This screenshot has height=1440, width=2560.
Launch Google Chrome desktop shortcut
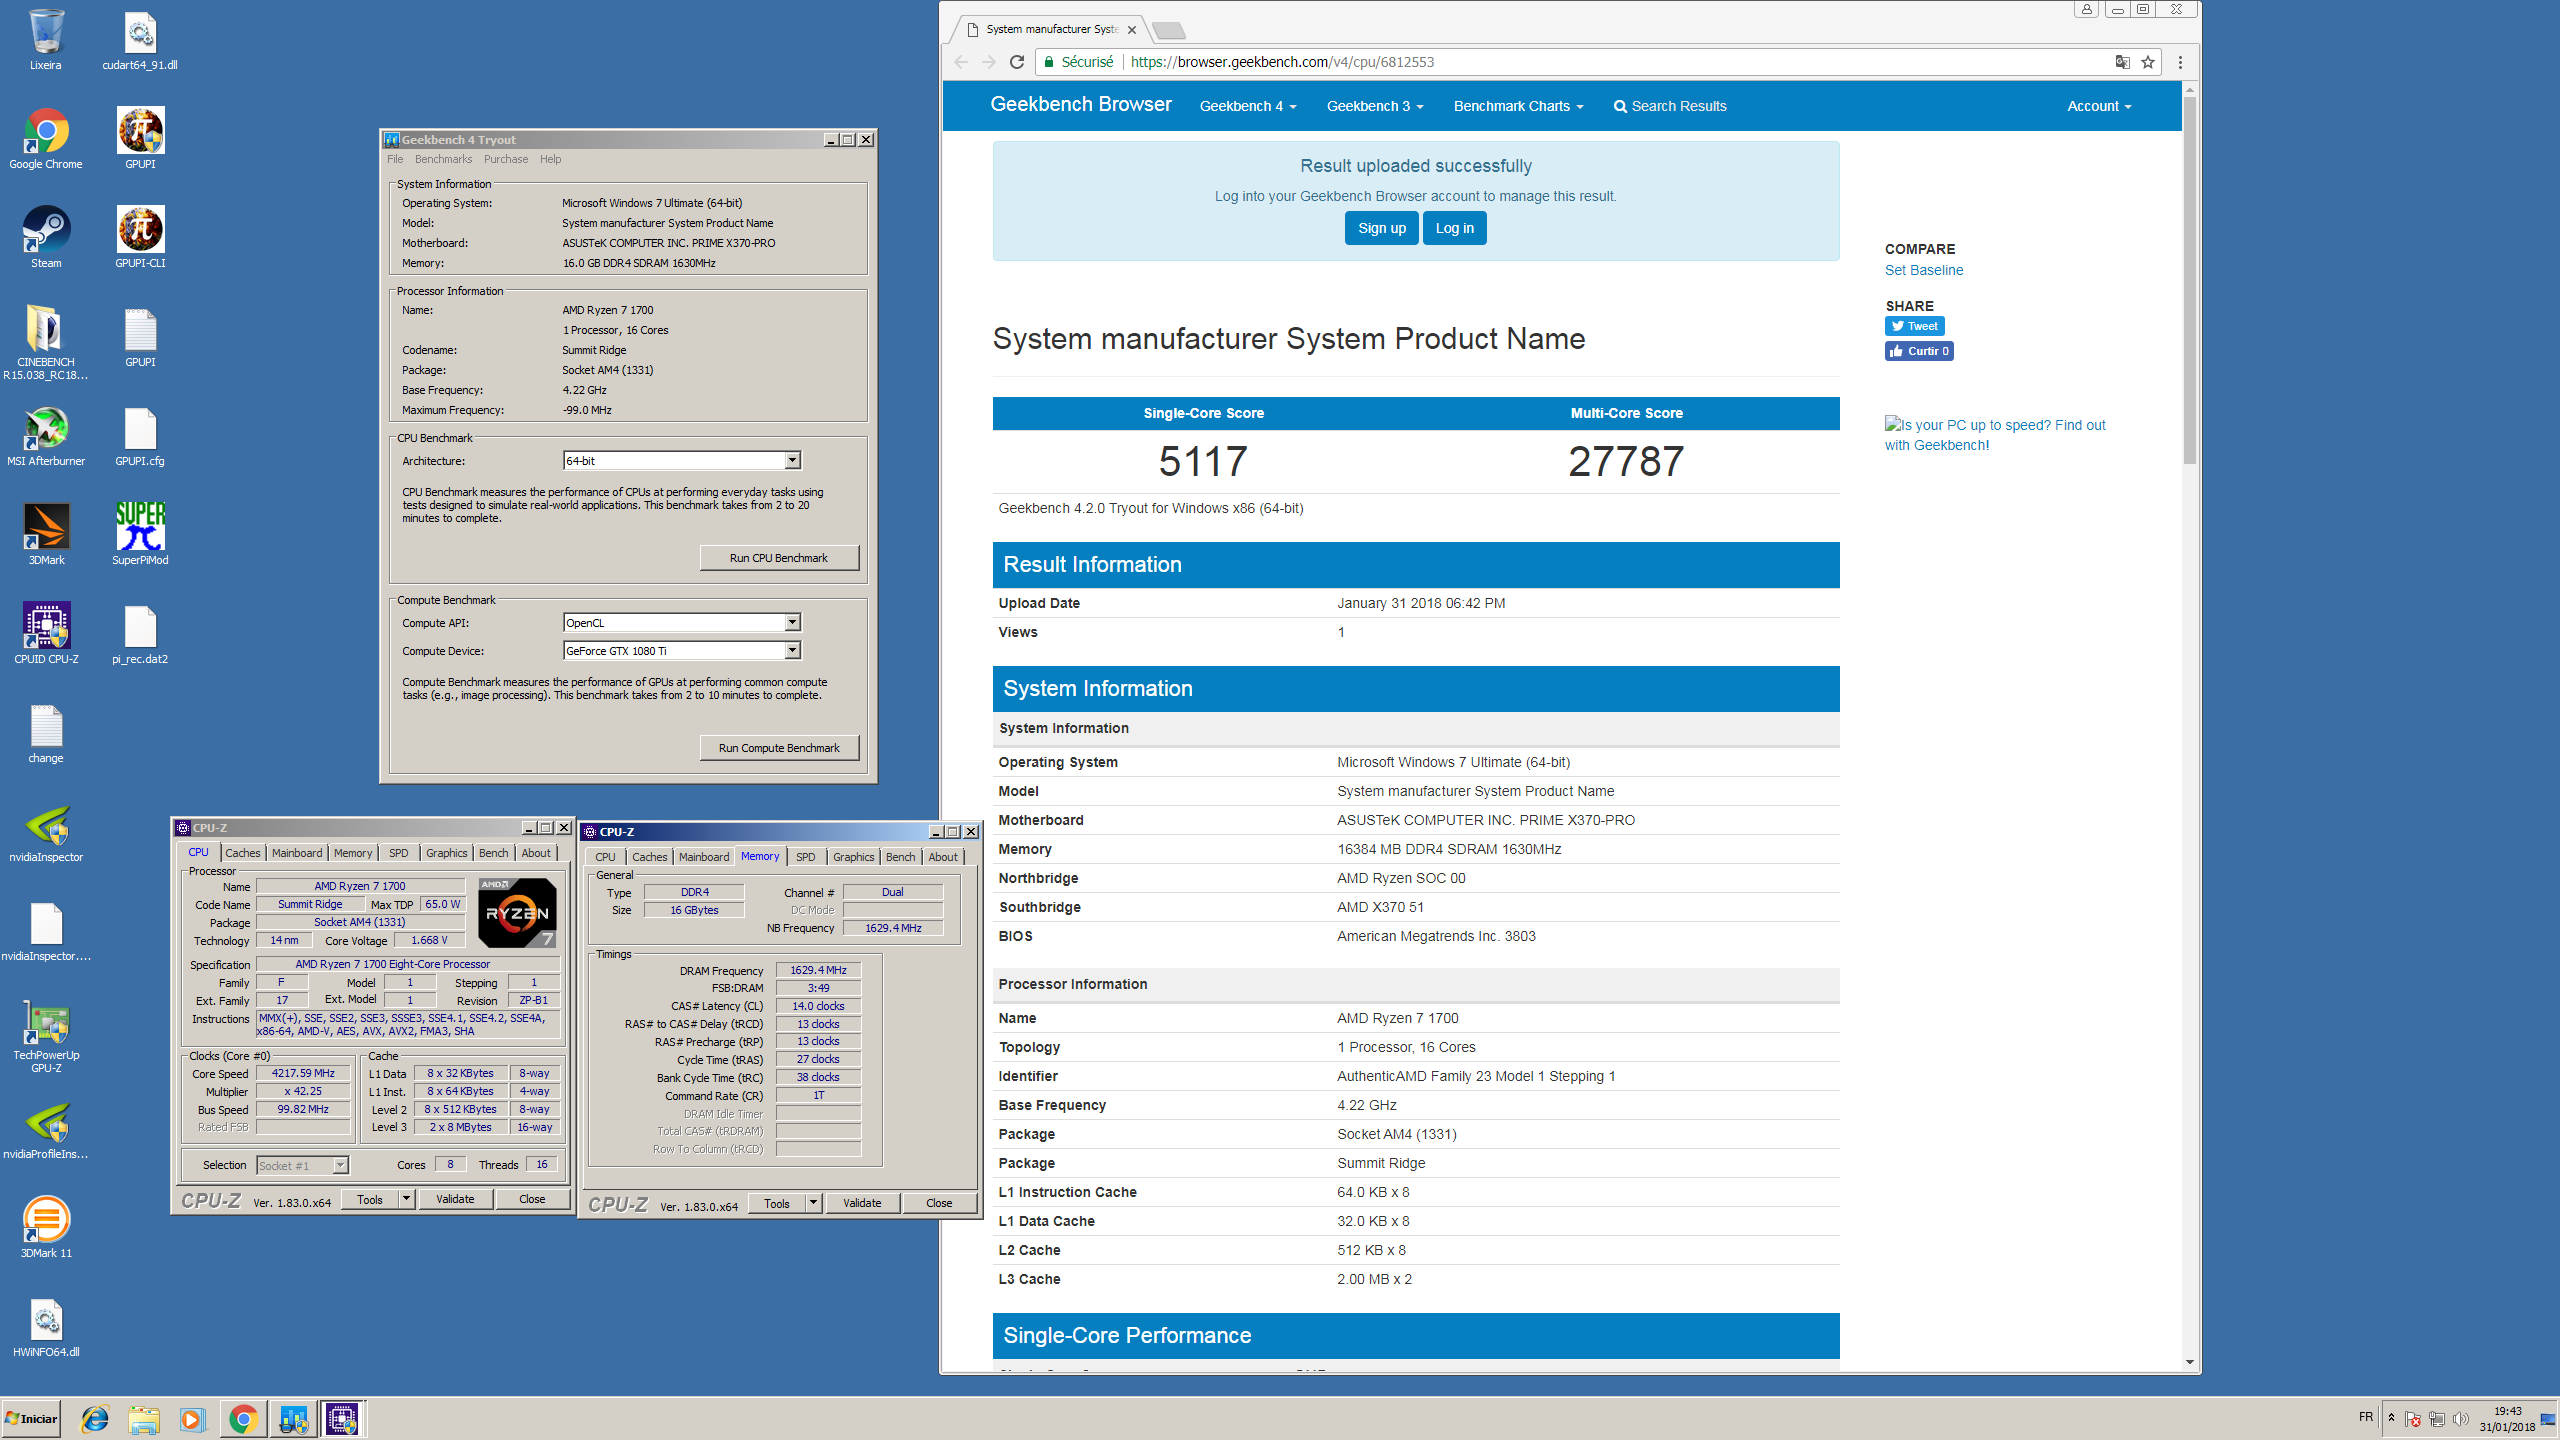[46, 139]
